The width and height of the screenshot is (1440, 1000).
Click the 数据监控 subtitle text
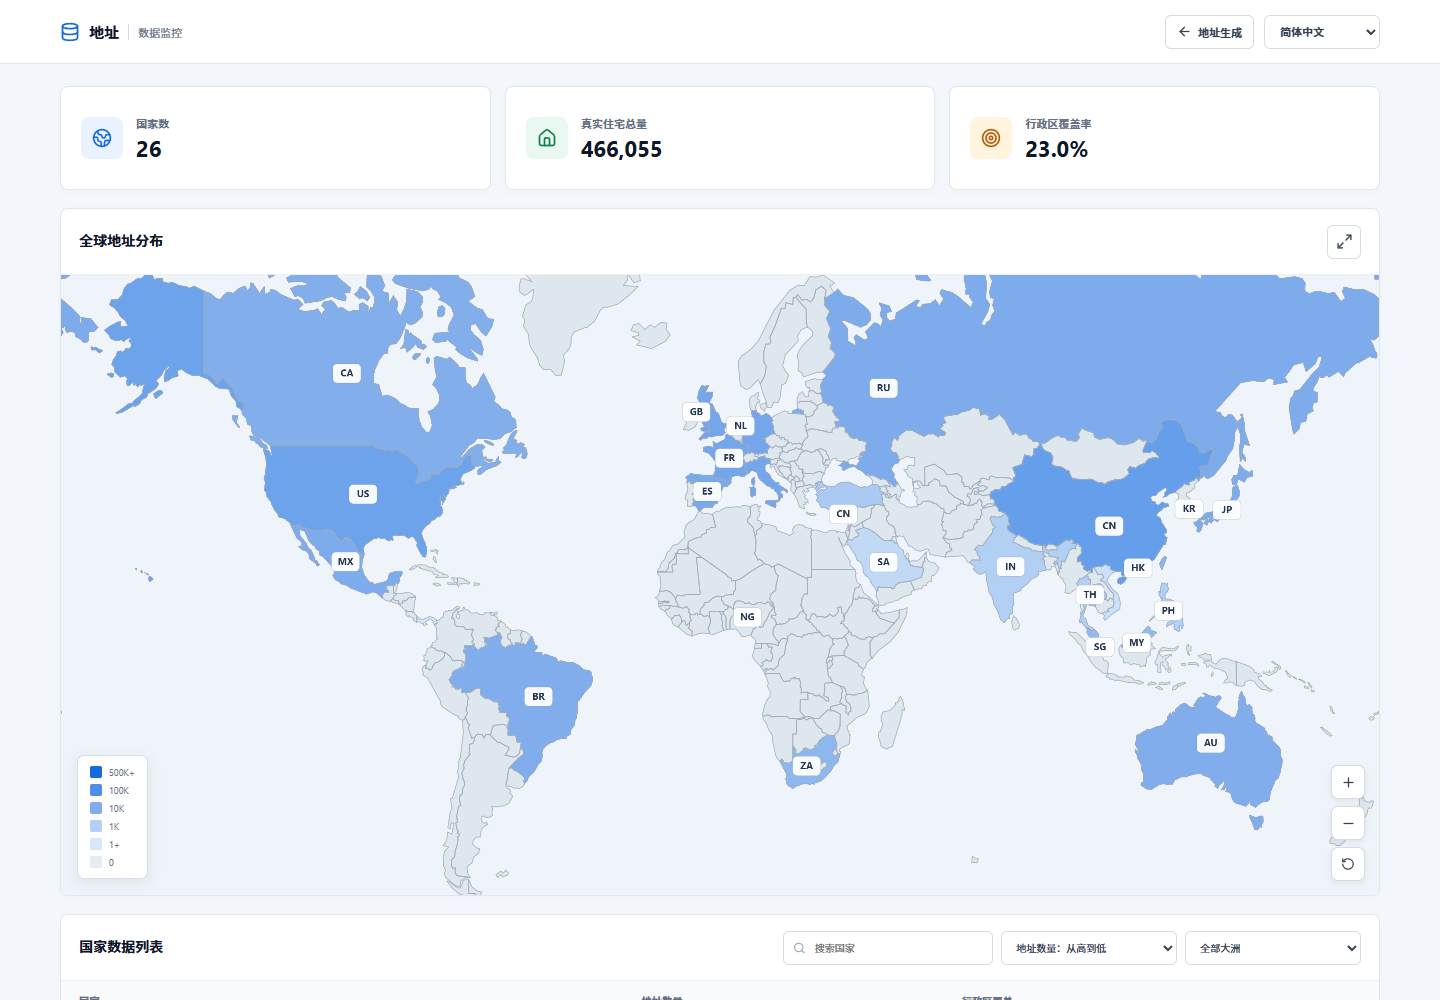pos(160,33)
